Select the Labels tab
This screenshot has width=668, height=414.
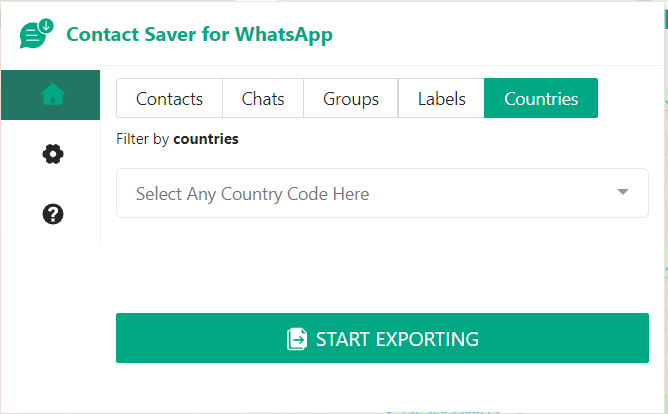click(x=441, y=99)
